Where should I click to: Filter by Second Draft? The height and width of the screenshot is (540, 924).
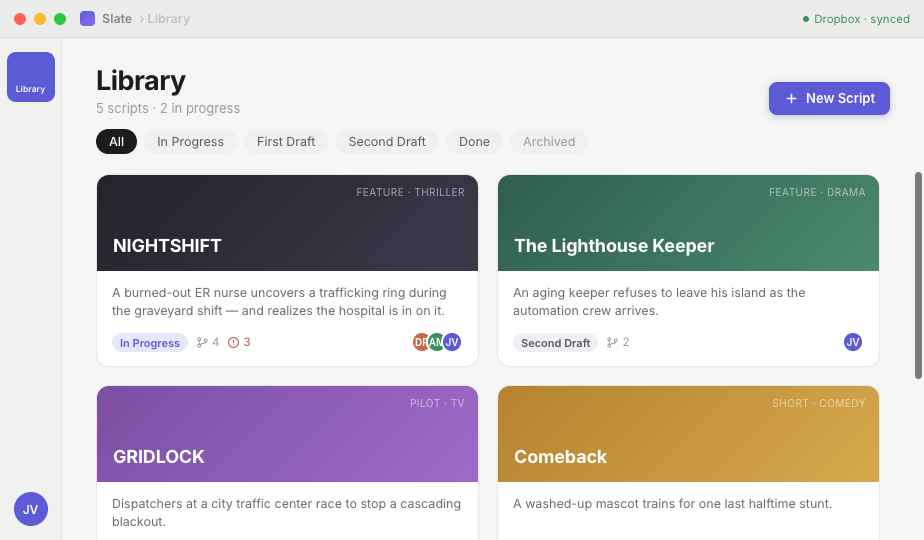(x=387, y=141)
